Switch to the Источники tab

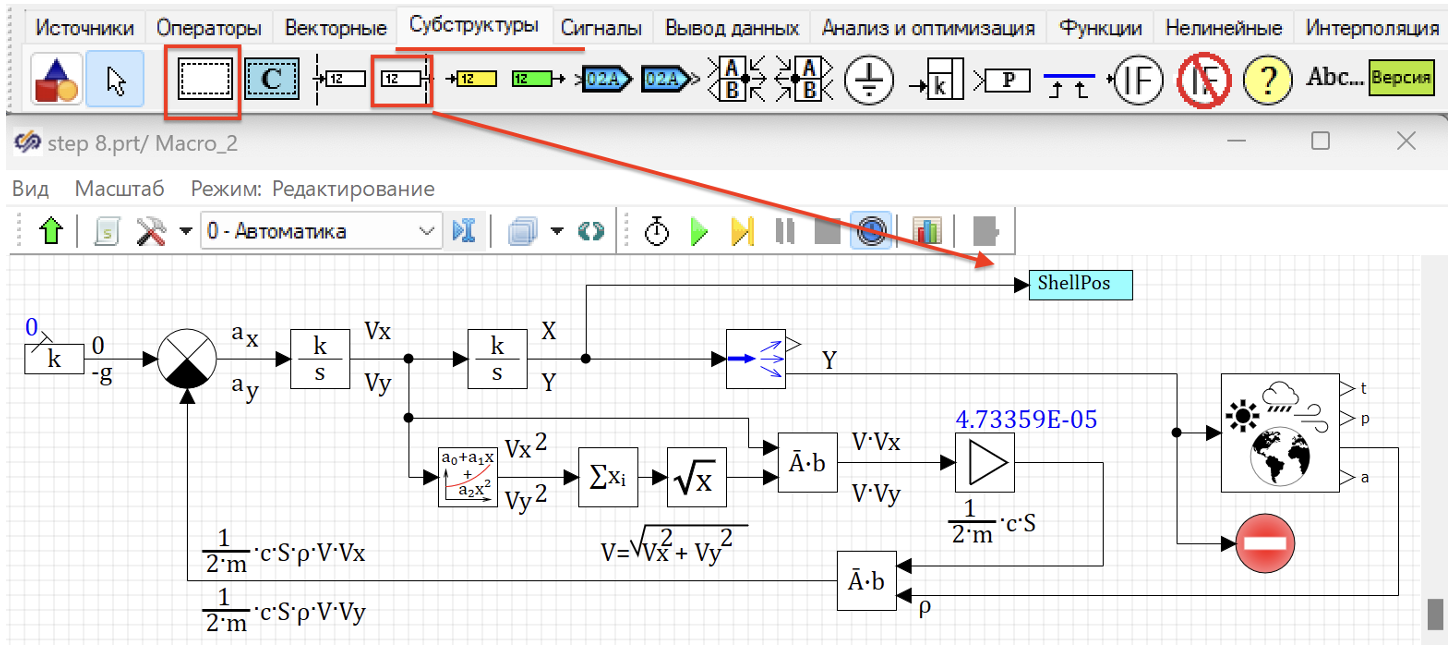(x=84, y=28)
